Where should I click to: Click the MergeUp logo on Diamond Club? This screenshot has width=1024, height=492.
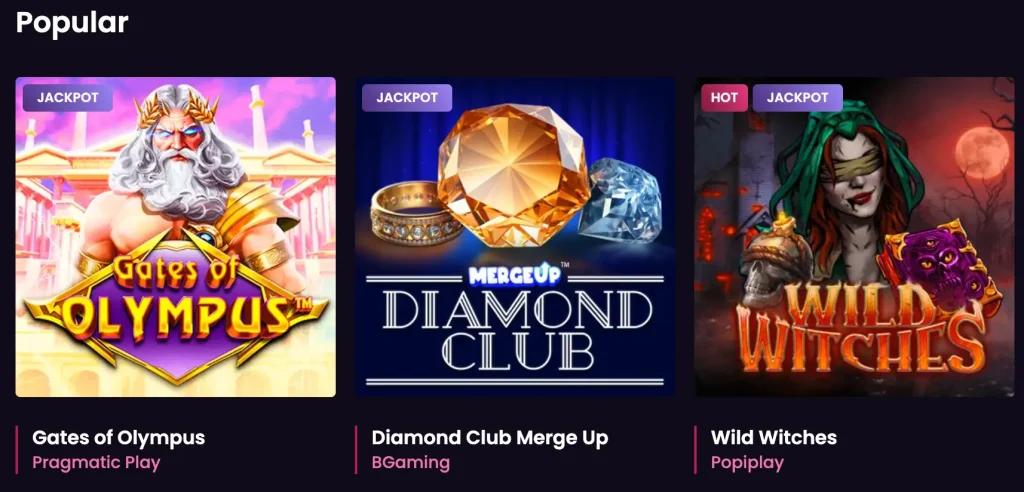tap(515, 274)
